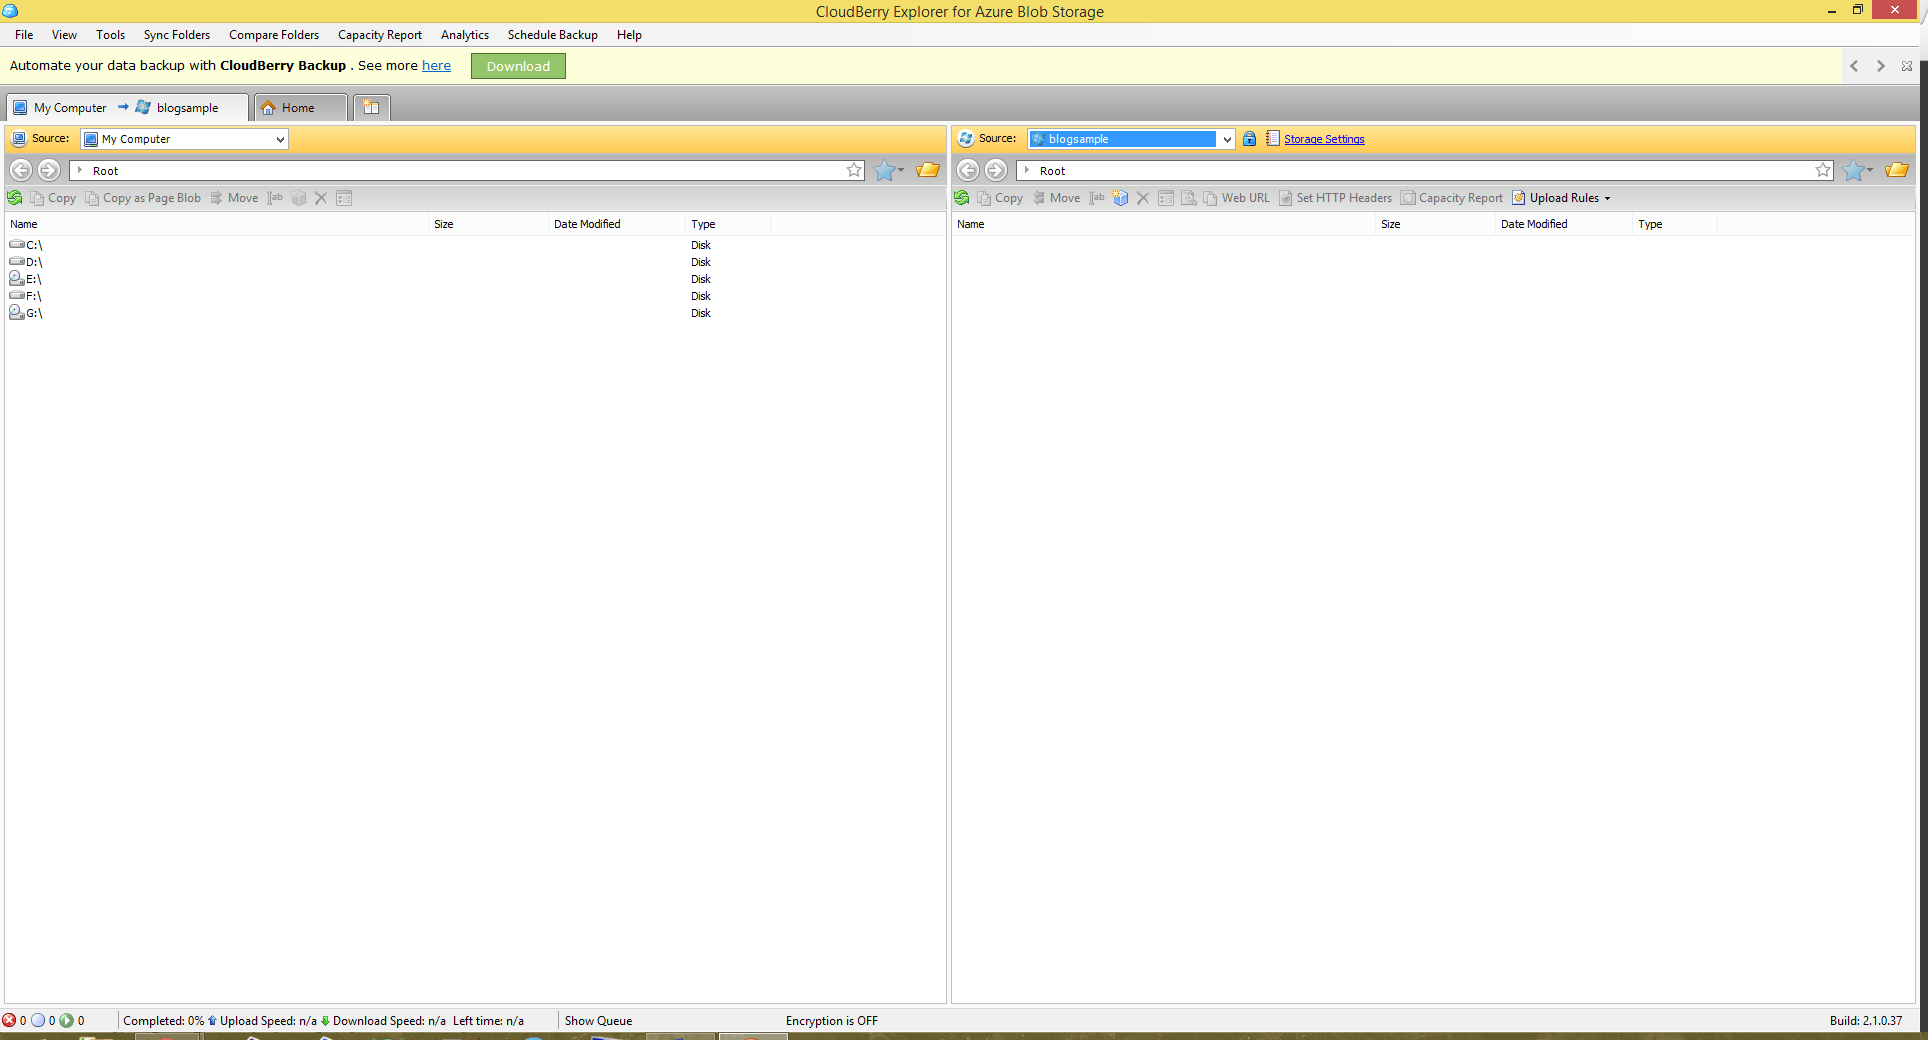
Task: Open the Analytics menu
Action: 465,35
